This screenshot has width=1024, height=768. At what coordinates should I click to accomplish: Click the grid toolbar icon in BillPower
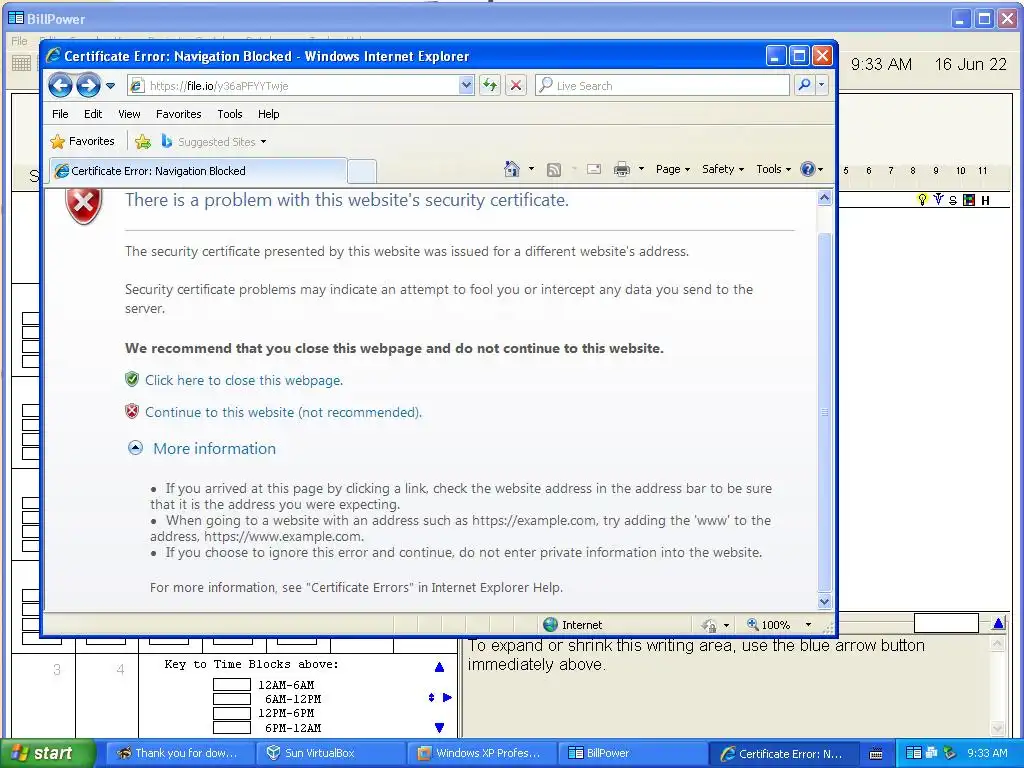click(22, 63)
